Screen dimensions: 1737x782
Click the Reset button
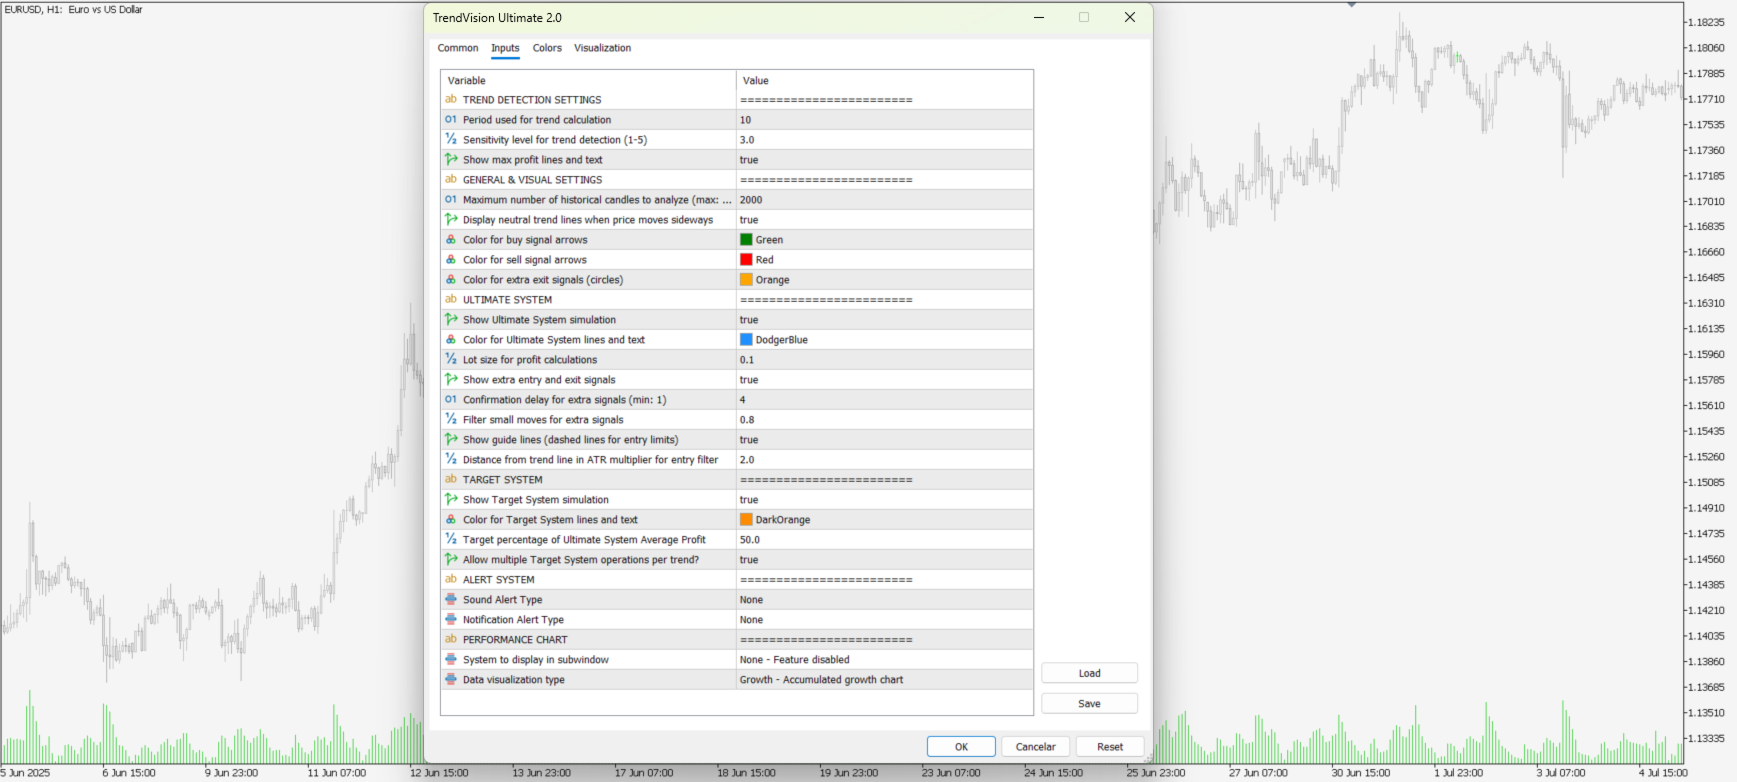coord(1110,747)
